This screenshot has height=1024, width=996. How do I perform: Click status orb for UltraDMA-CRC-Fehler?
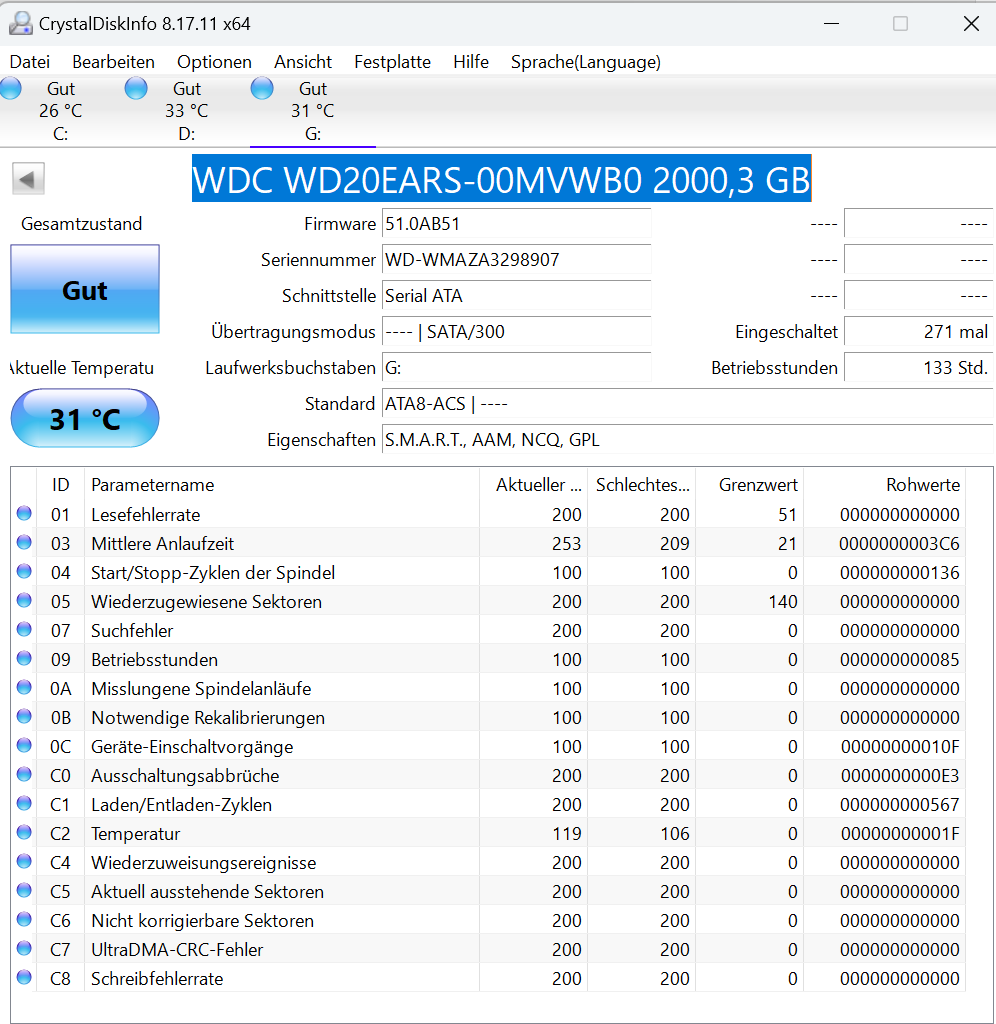coord(24,948)
